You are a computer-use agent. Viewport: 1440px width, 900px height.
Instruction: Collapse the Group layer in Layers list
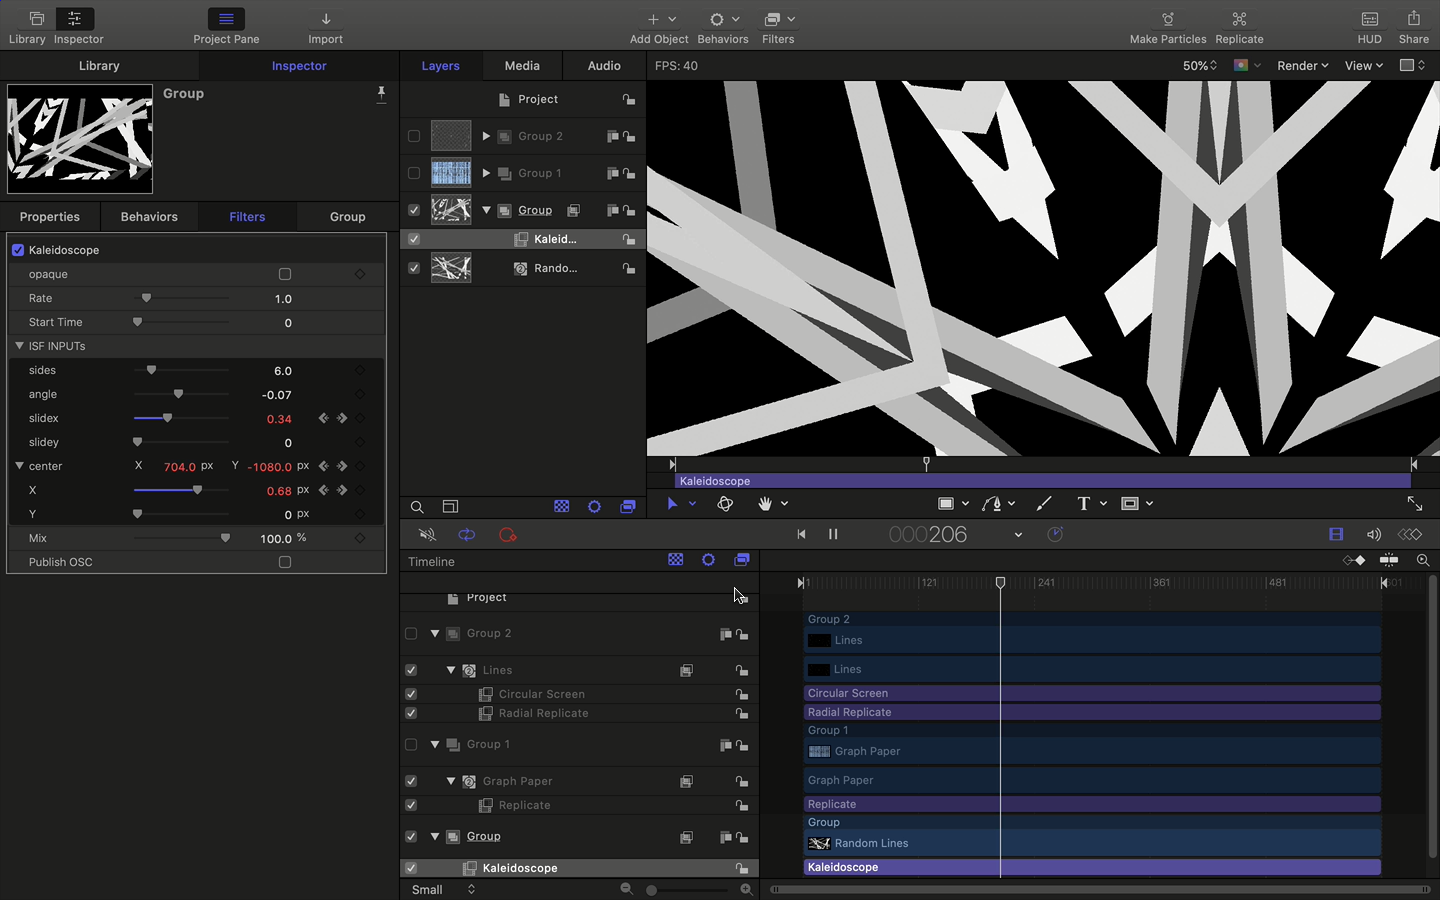tap(486, 210)
